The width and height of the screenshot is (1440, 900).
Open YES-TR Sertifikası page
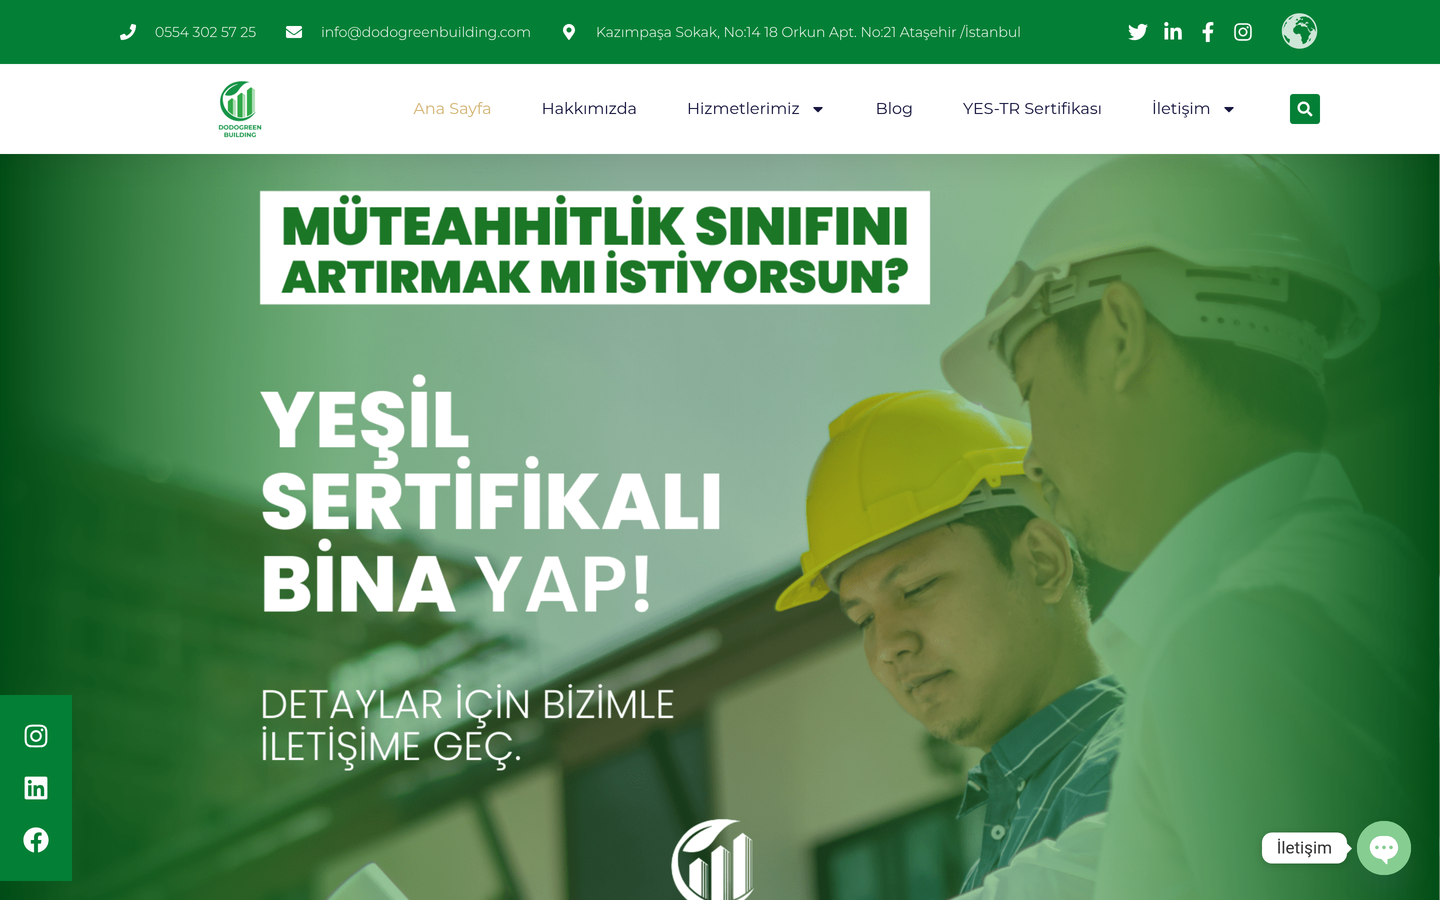click(x=1032, y=108)
